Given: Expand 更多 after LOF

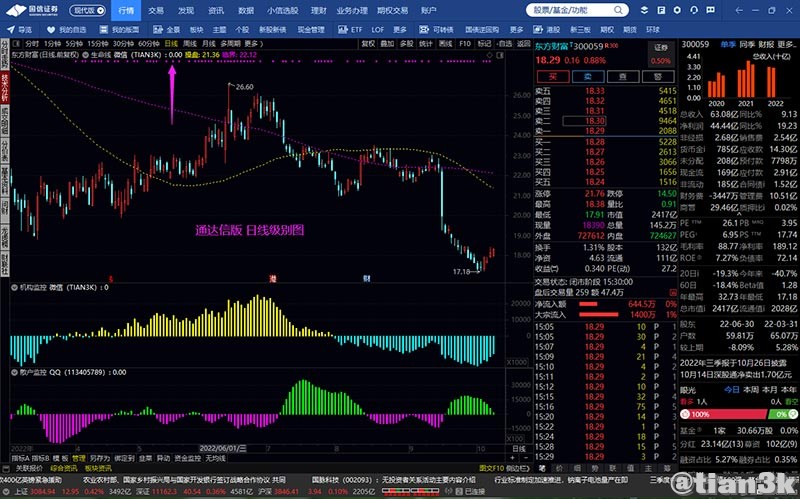Looking at the screenshot, I should pyautogui.click(x=401, y=30).
